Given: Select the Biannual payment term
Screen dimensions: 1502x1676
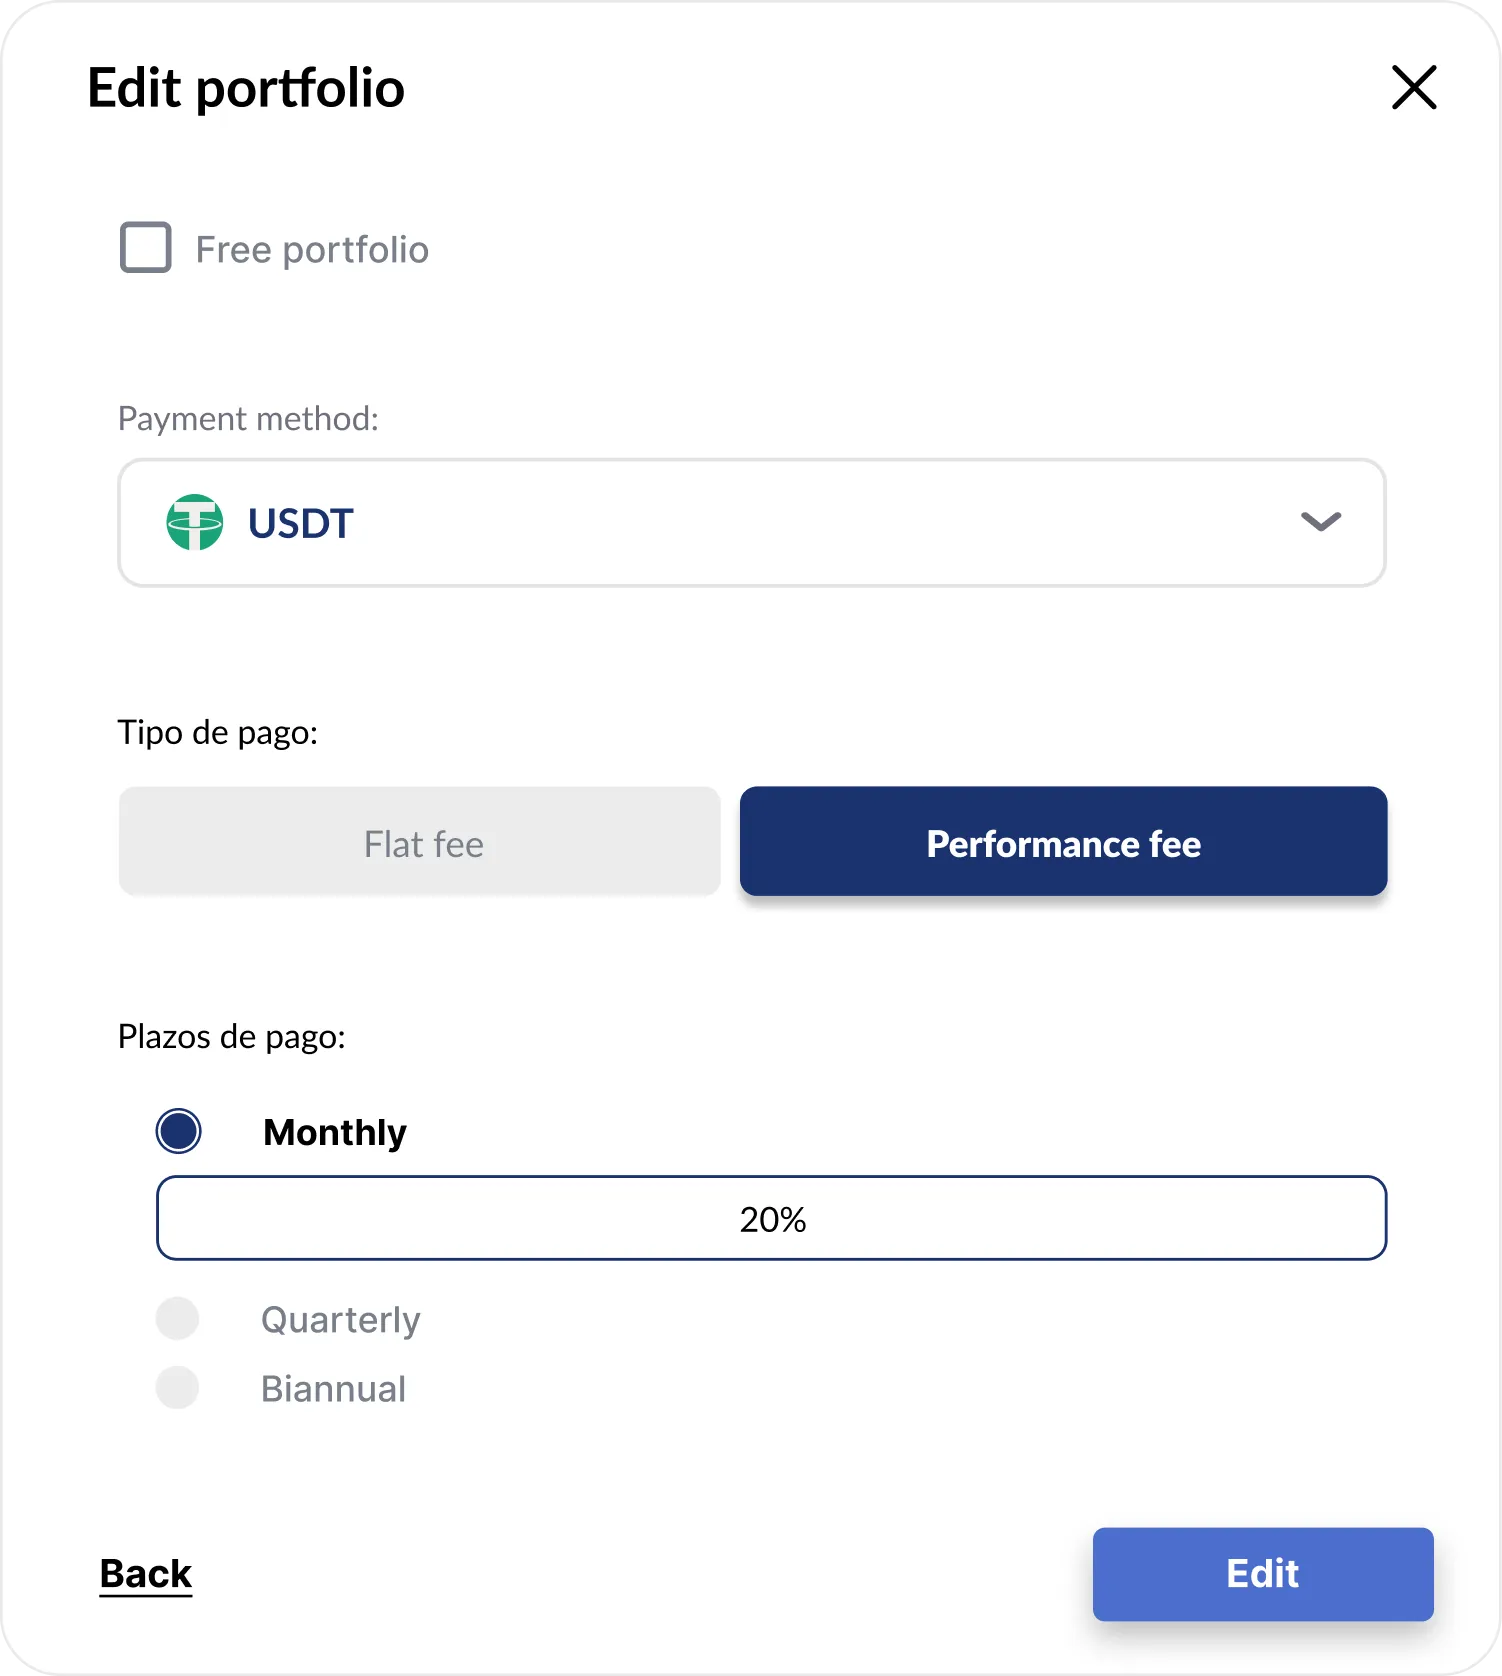Looking at the screenshot, I should [x=177, y=1387].
